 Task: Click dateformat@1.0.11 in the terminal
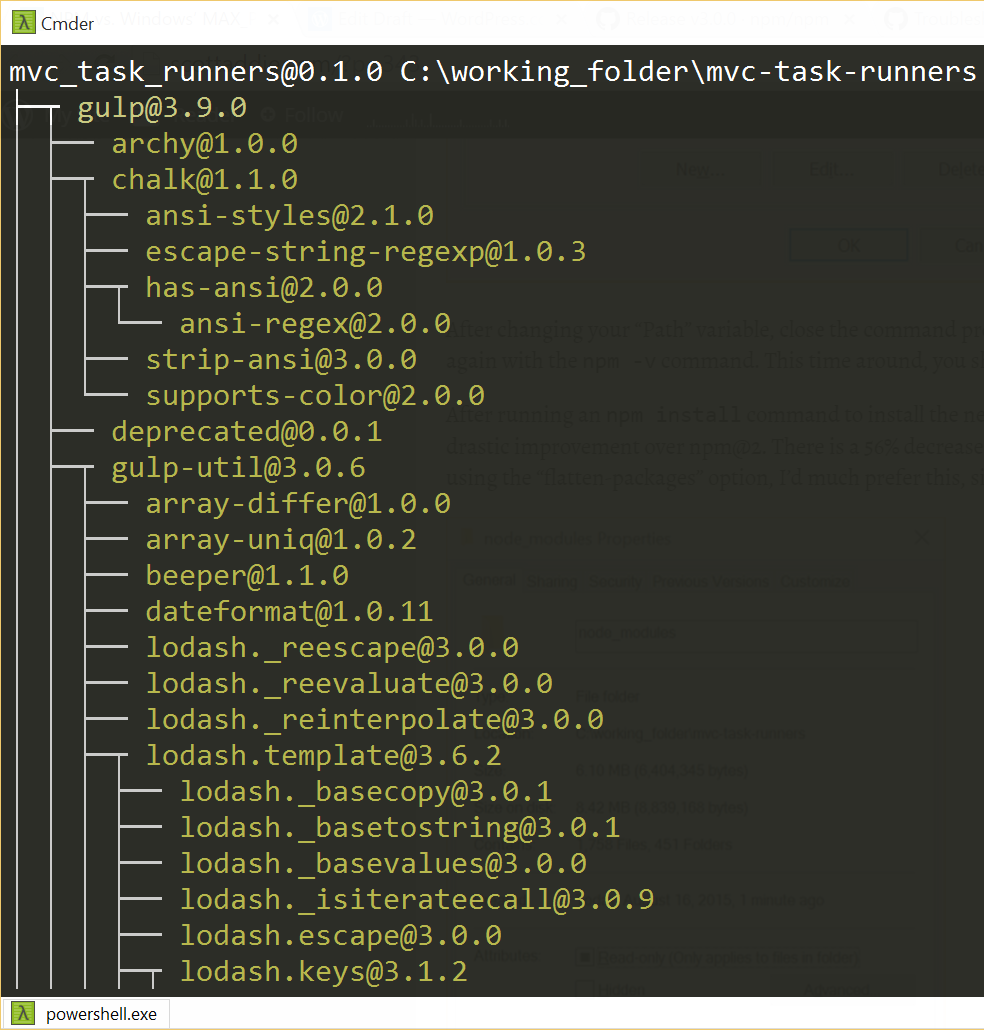(x=289, y=612)
